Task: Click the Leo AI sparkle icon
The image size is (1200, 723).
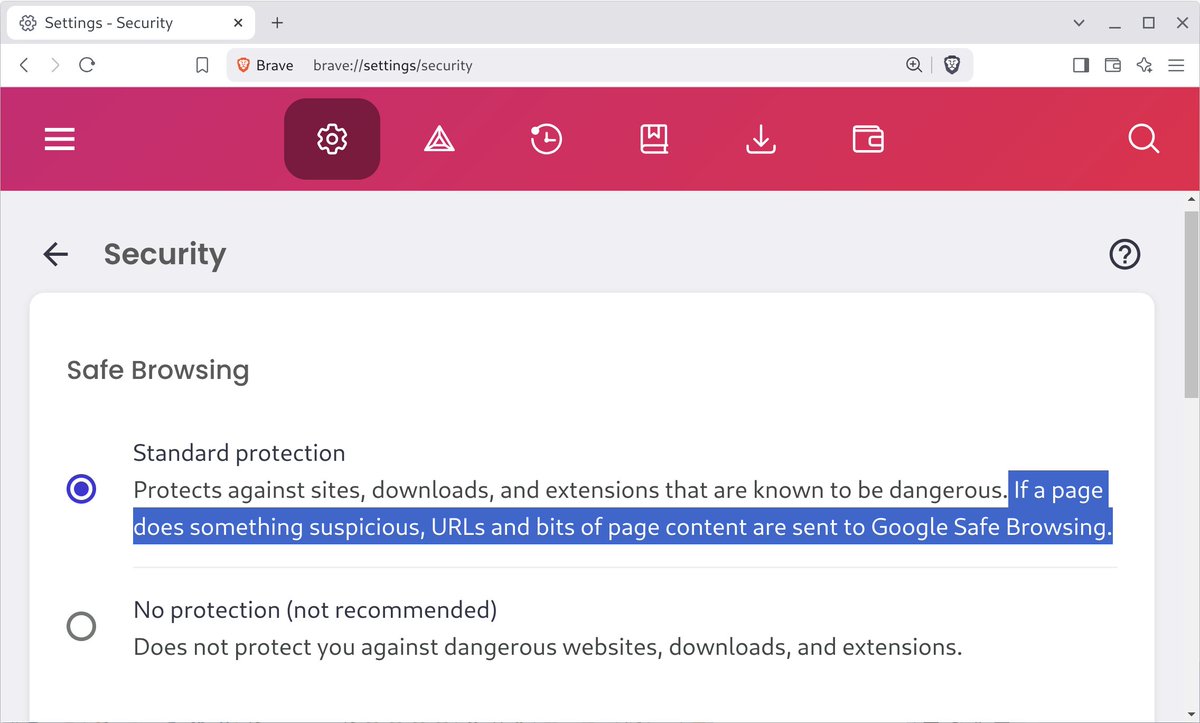Action: click(x=1144, y=64)
